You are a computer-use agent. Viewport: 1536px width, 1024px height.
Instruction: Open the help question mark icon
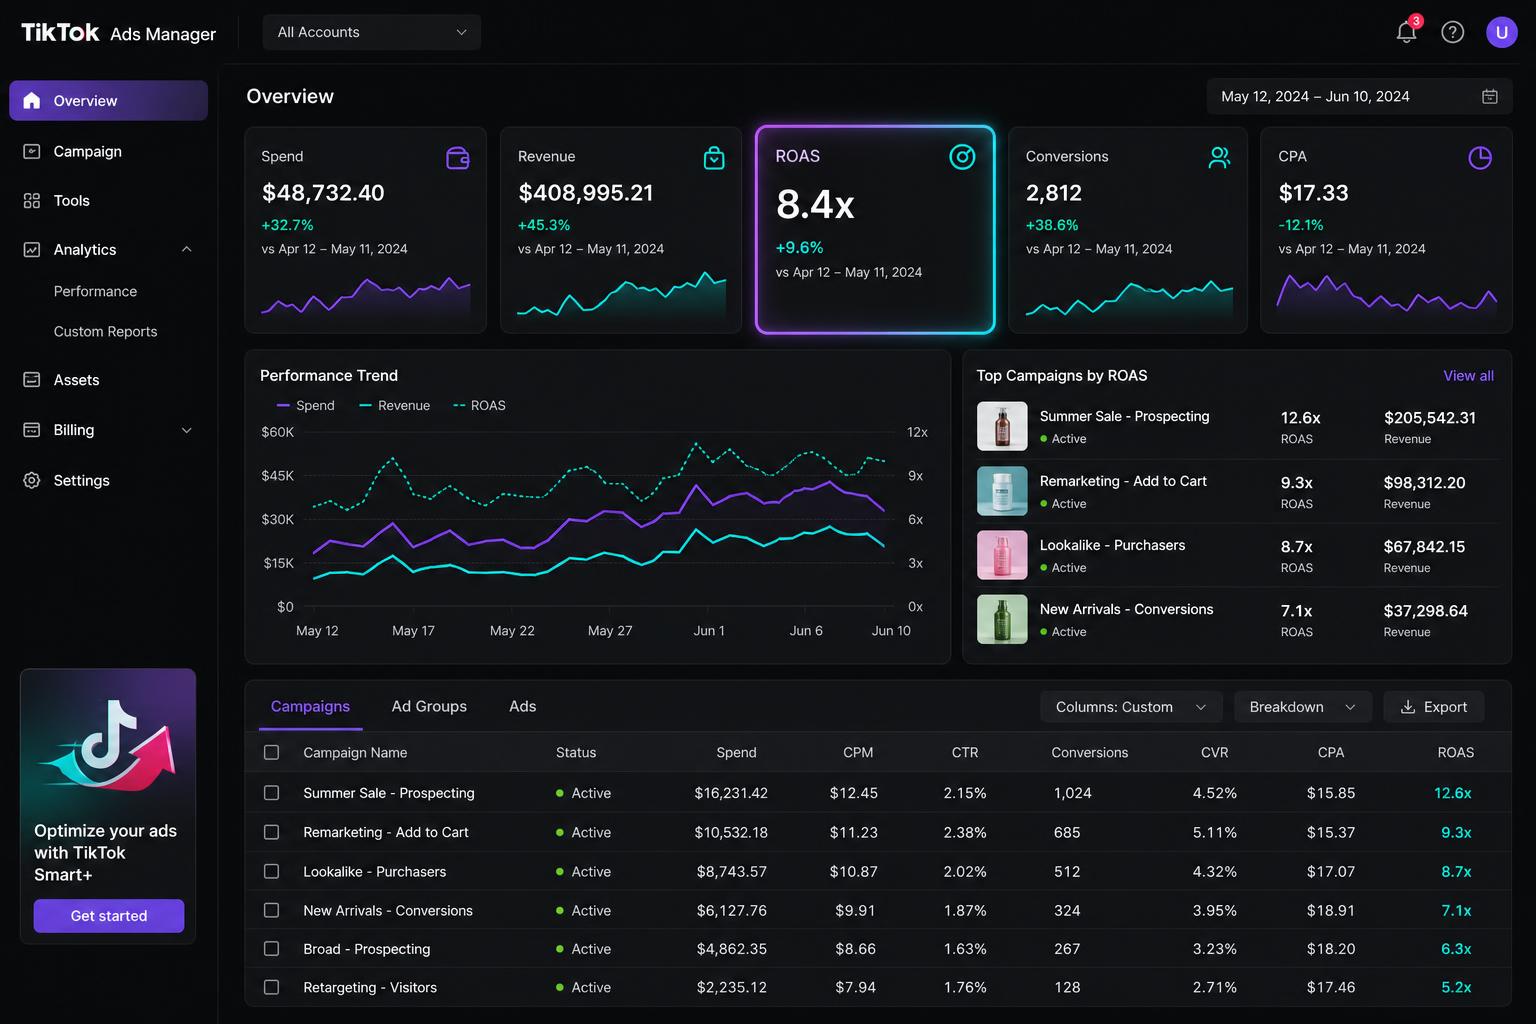[x=1452, y=32]
